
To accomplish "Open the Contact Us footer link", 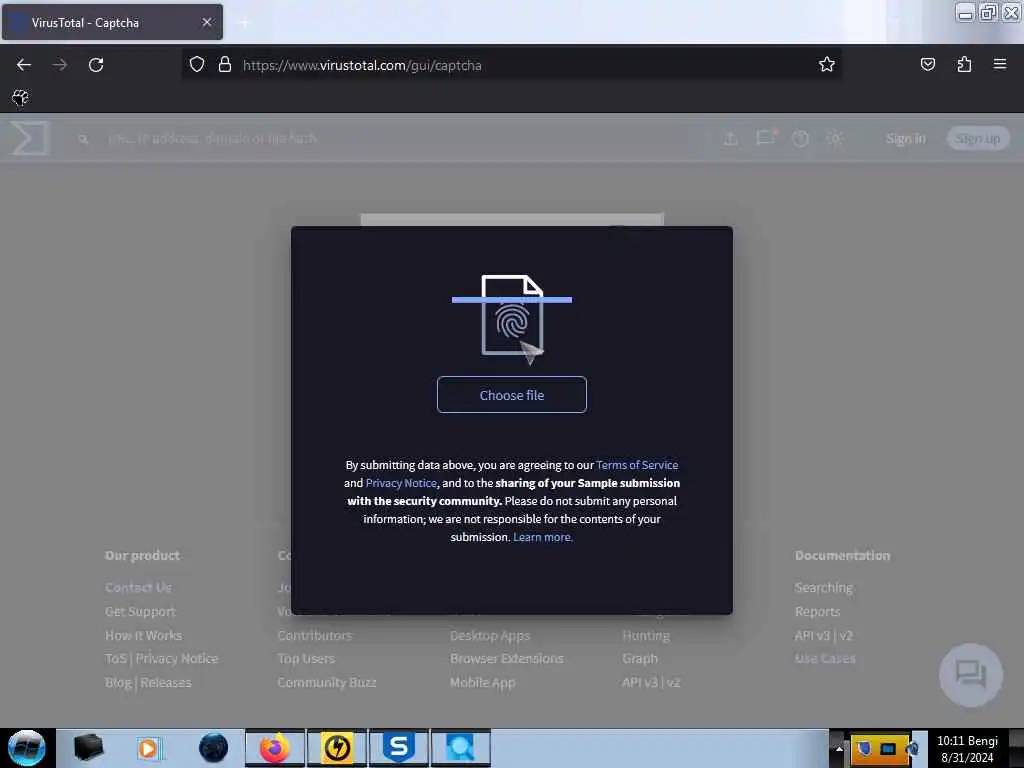I will pyautogui.click(x=138, y=587).
